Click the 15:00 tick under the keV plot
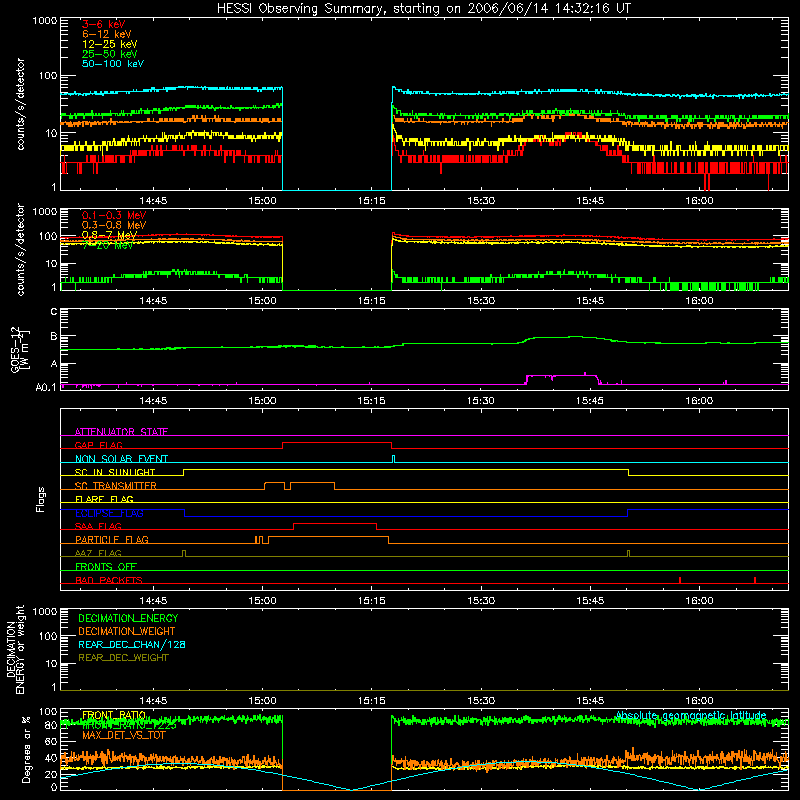This screenshot has width=800, height=800. [x=262, y=201]
